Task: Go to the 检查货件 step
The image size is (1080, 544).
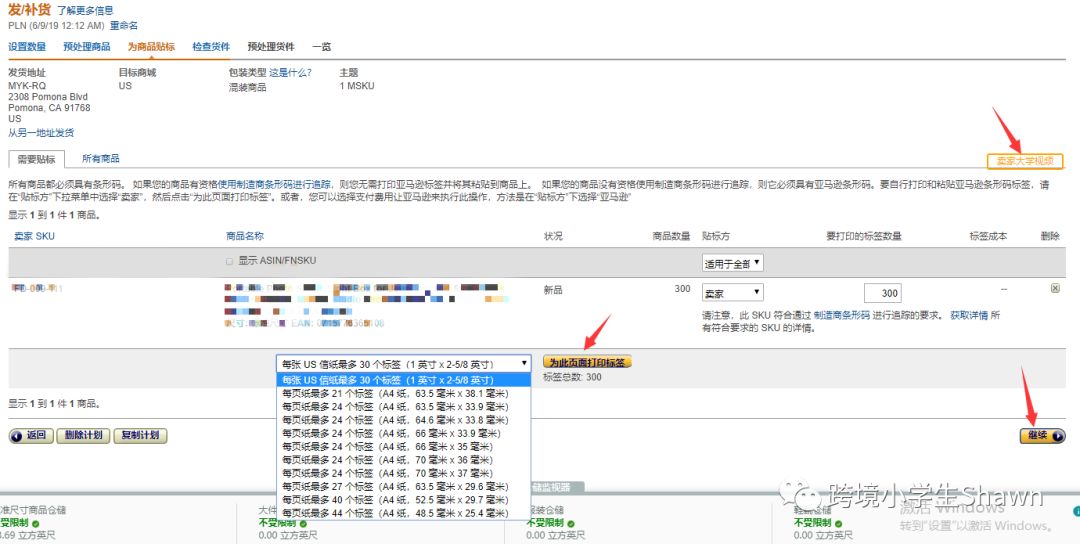Action: [211, 47]
